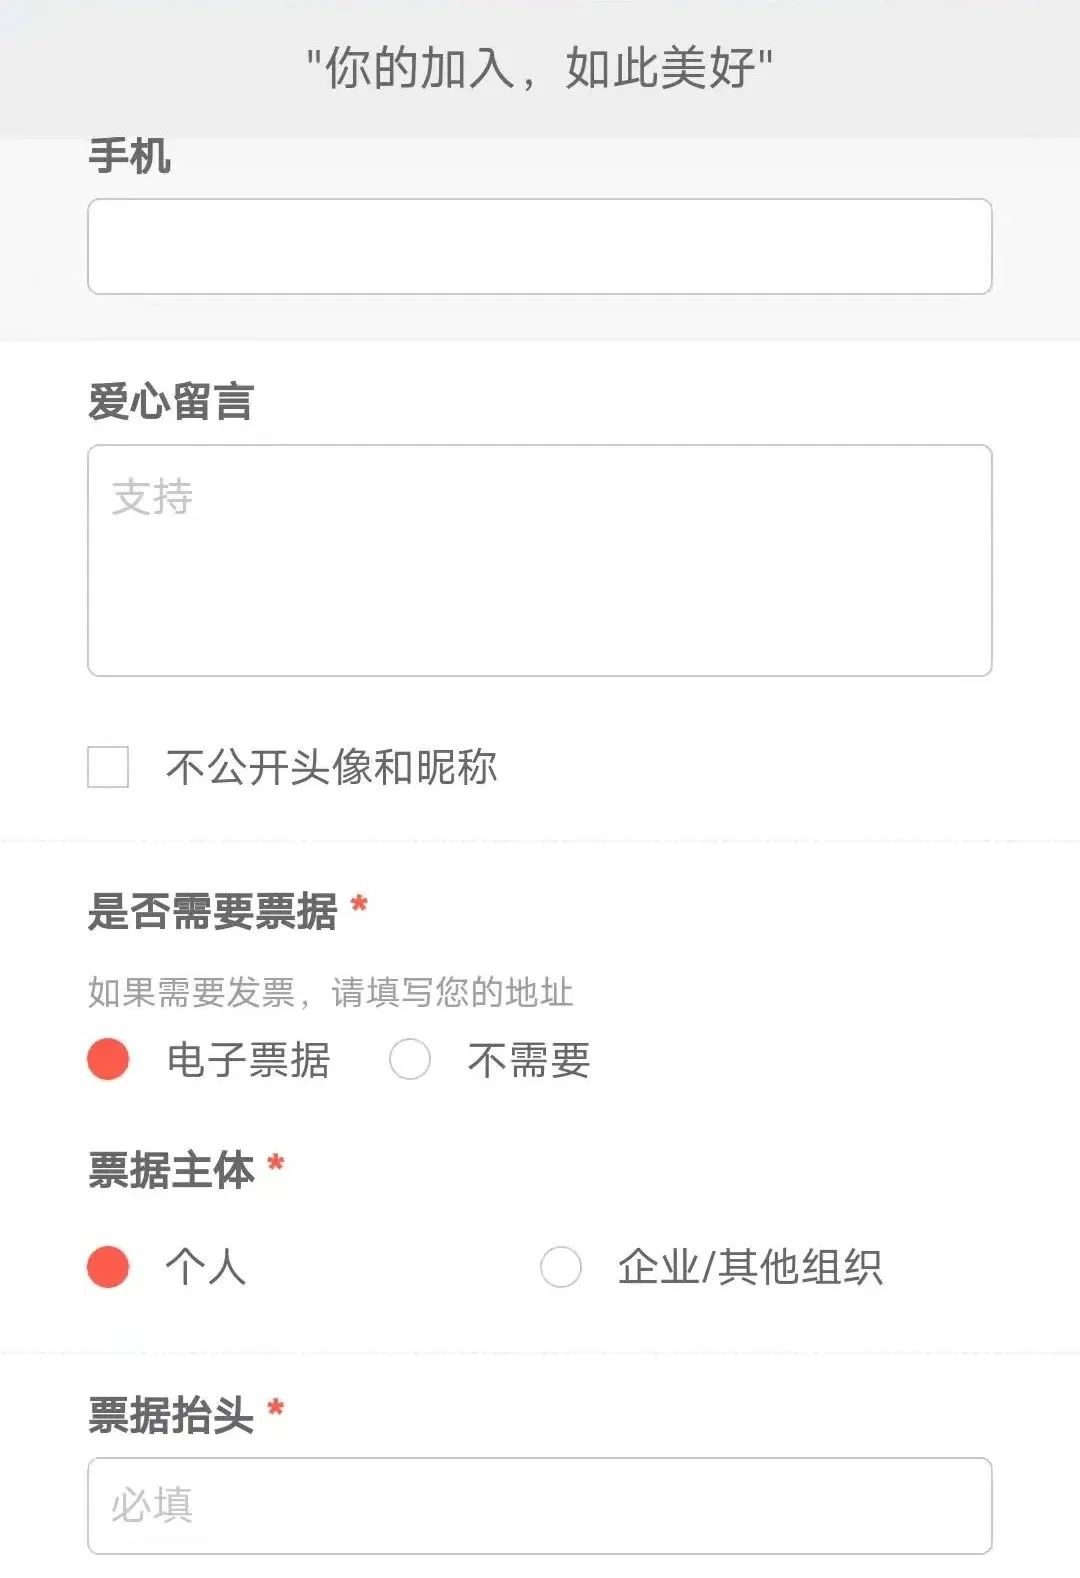Click the 票据抬头 required input field
The width and height of the screenshot is (1080, 1578).
[540, 1505]
